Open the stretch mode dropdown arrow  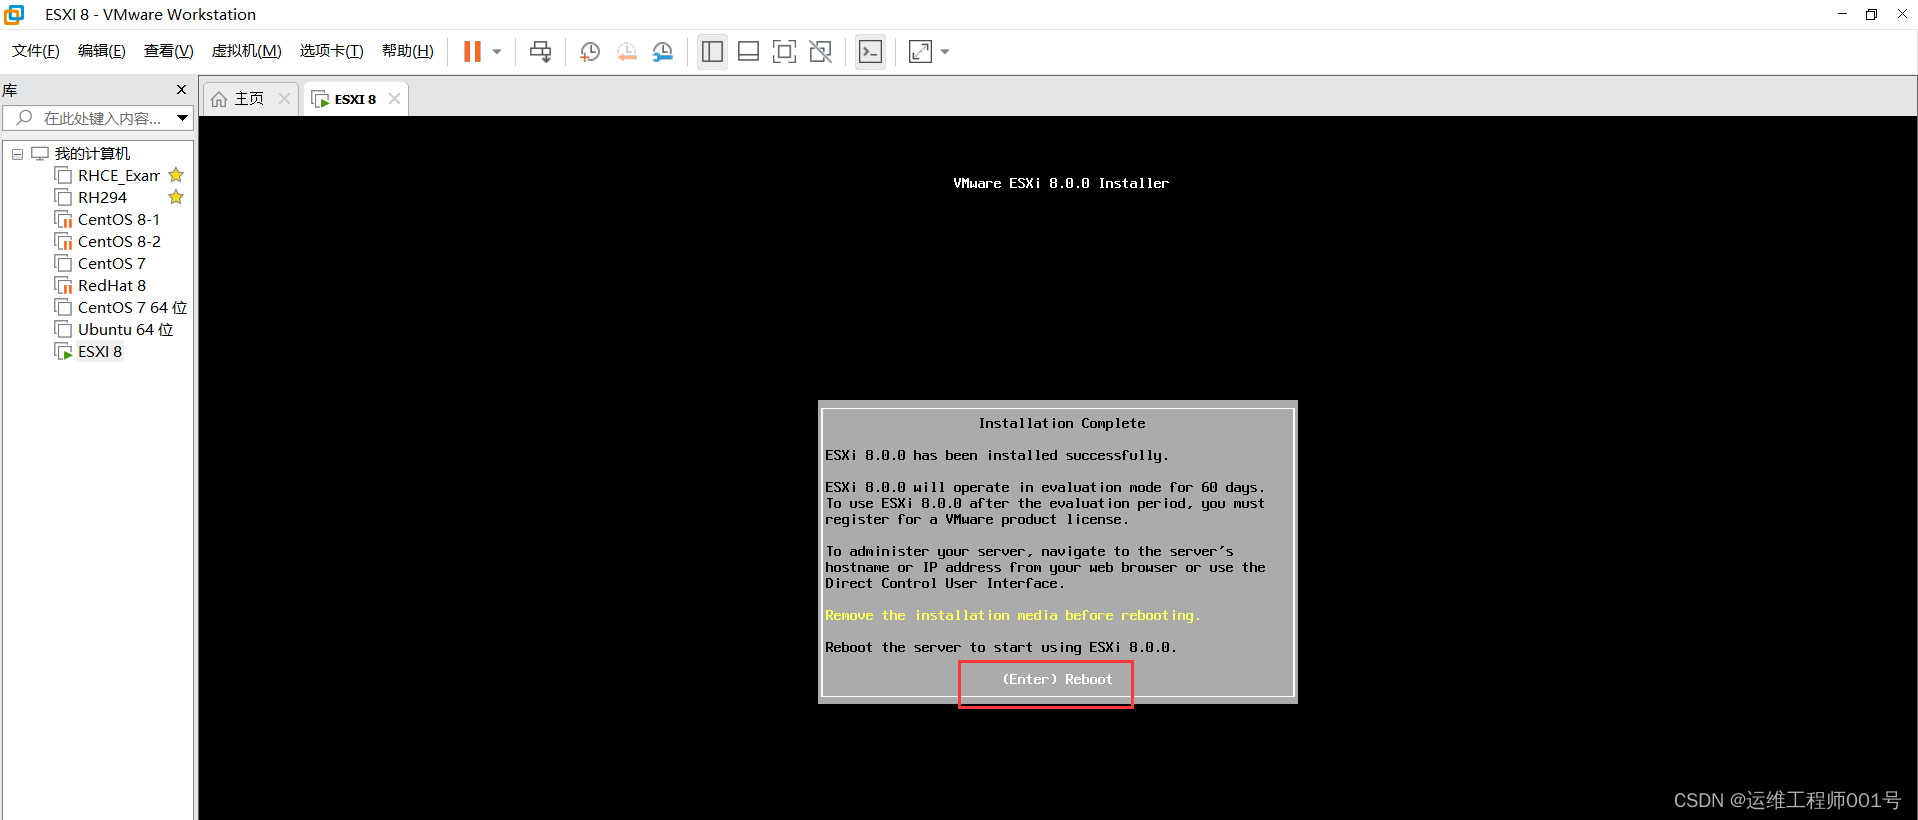[945, 52]
